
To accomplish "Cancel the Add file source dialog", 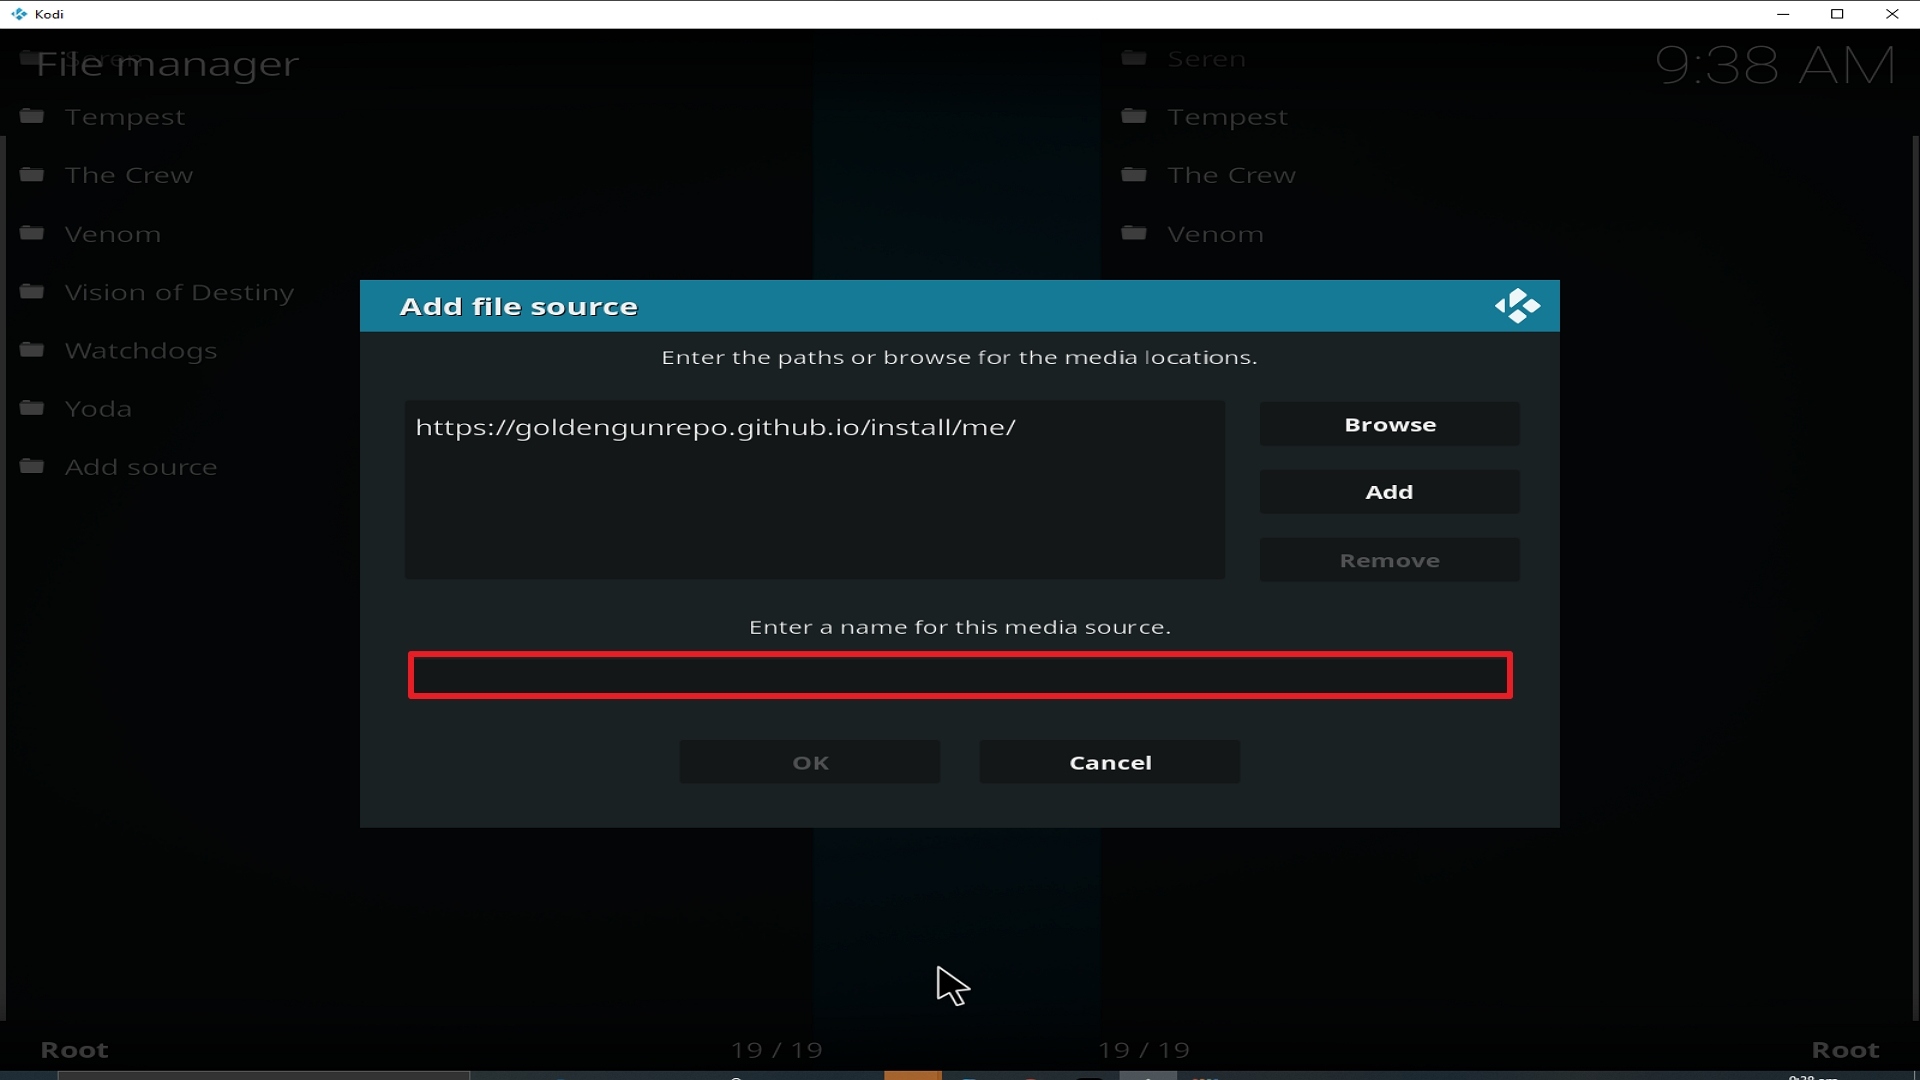I will pos(1110,762).
